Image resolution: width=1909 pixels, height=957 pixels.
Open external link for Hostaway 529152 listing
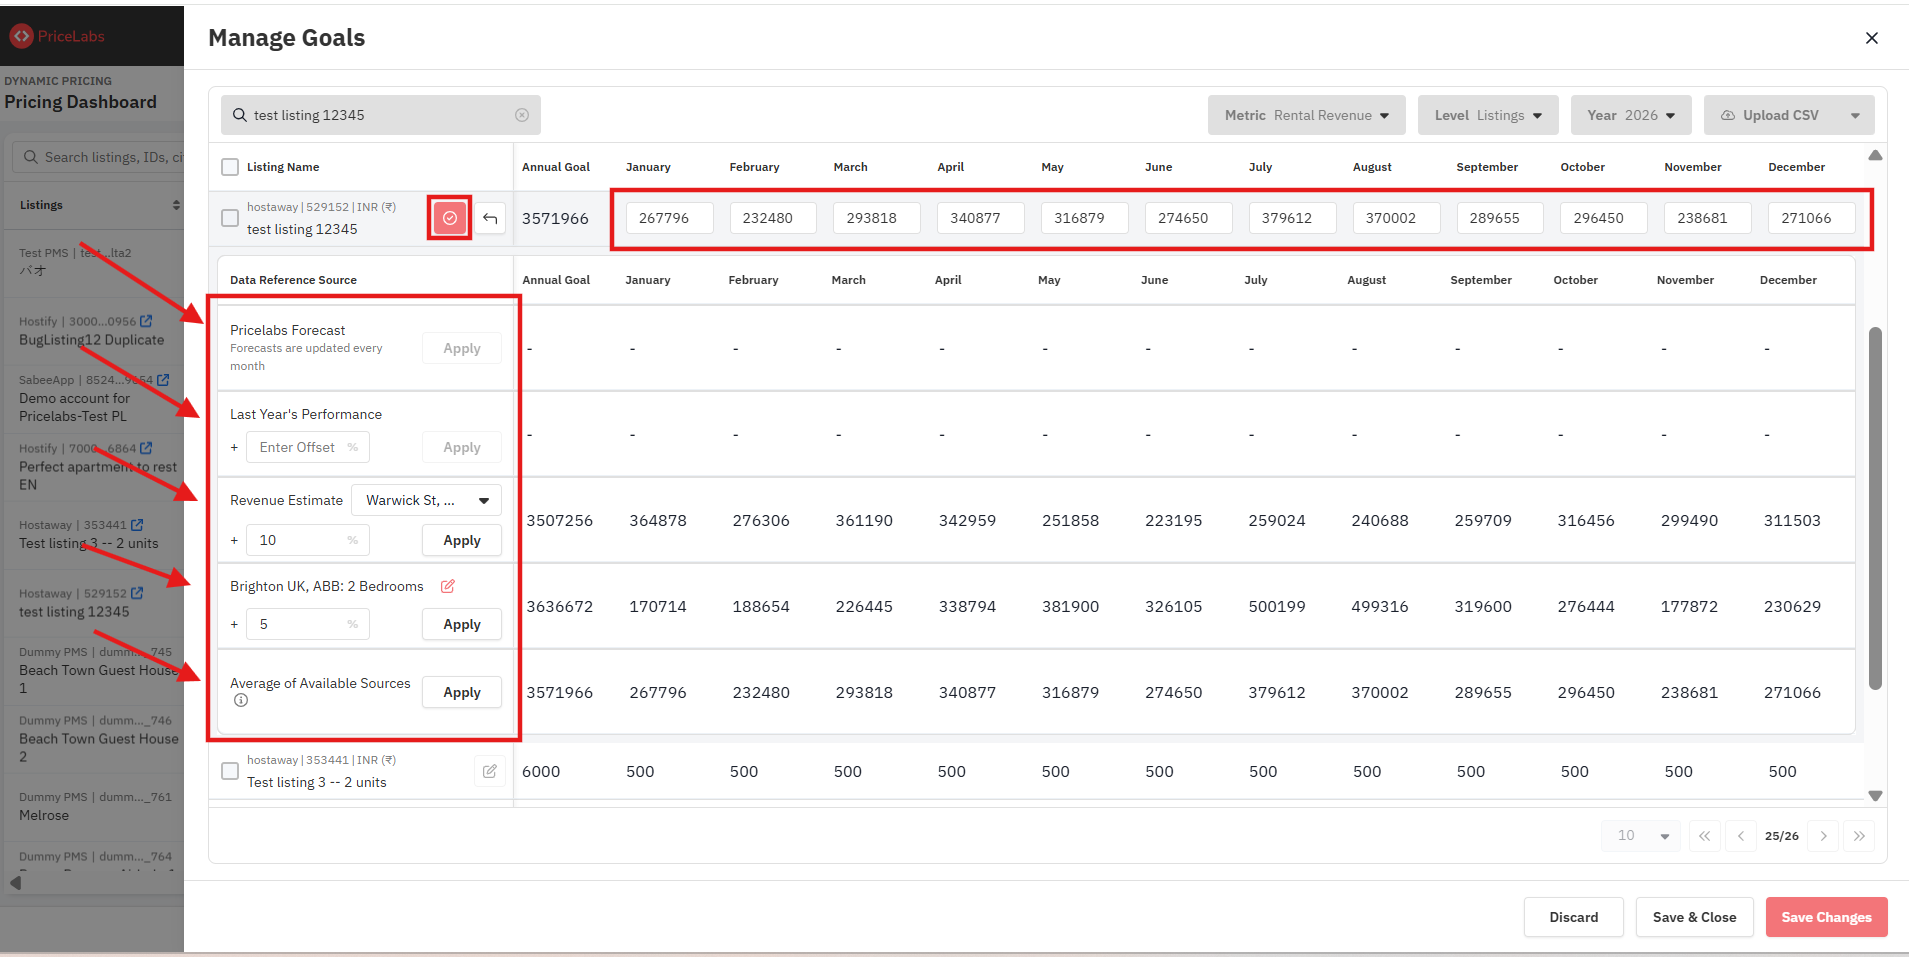click(x=137, y=593)
